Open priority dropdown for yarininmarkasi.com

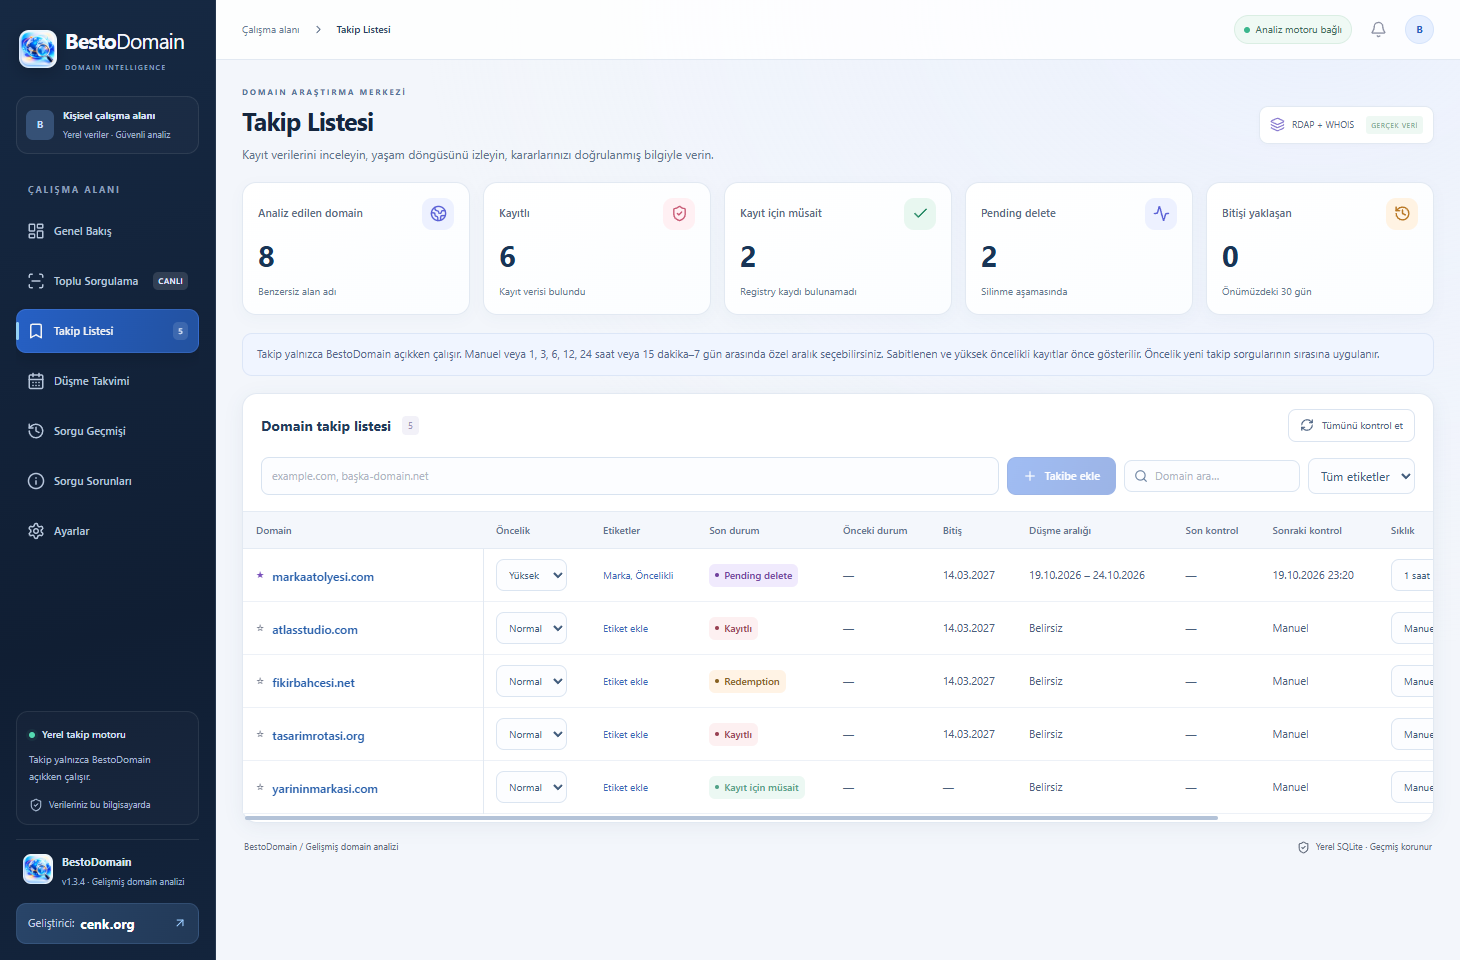(x=531, y=787)
